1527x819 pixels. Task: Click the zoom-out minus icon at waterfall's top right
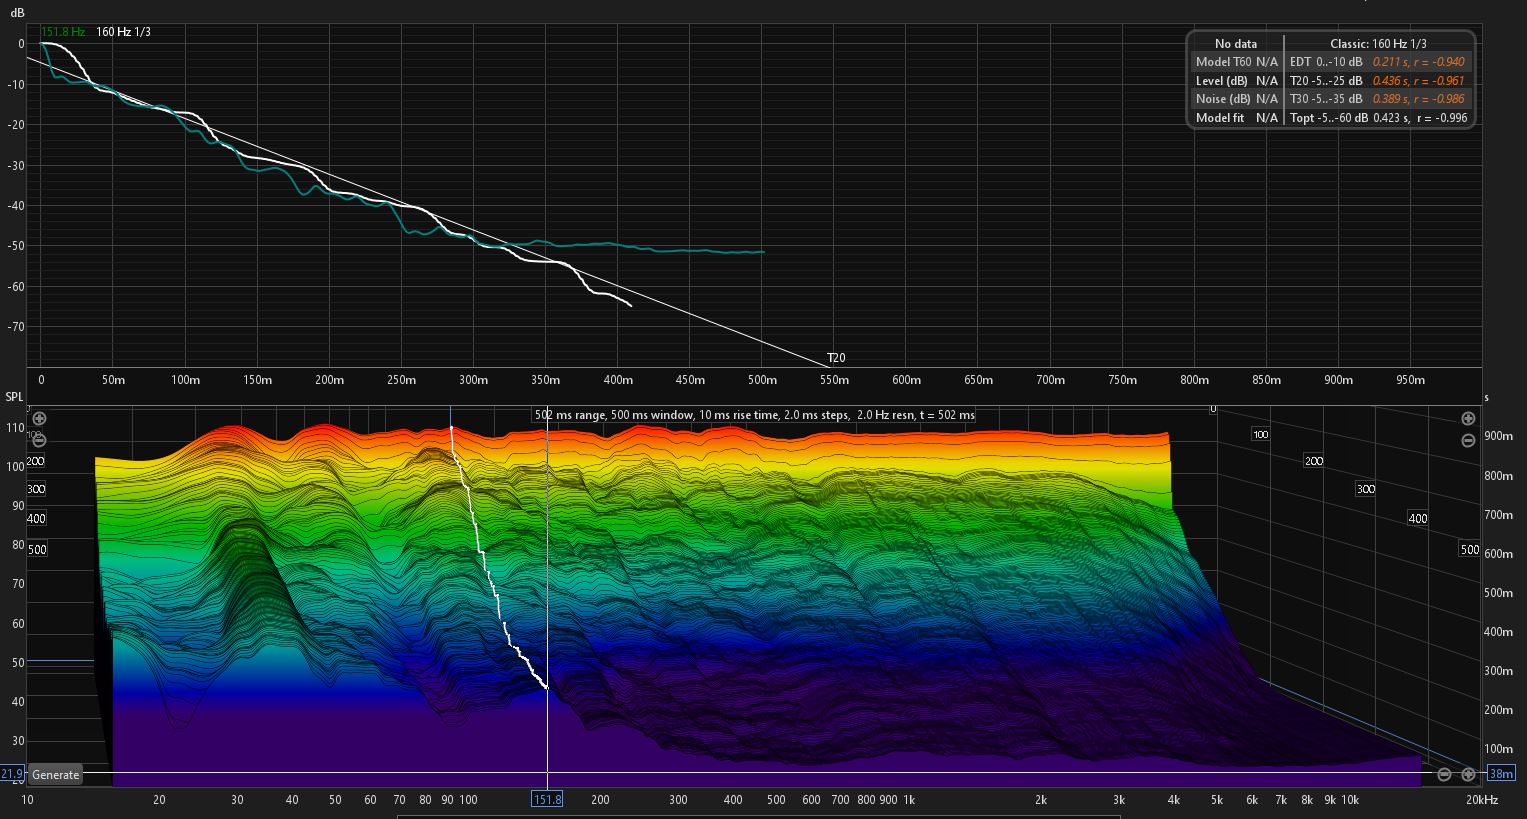[x=1468, y=441]
